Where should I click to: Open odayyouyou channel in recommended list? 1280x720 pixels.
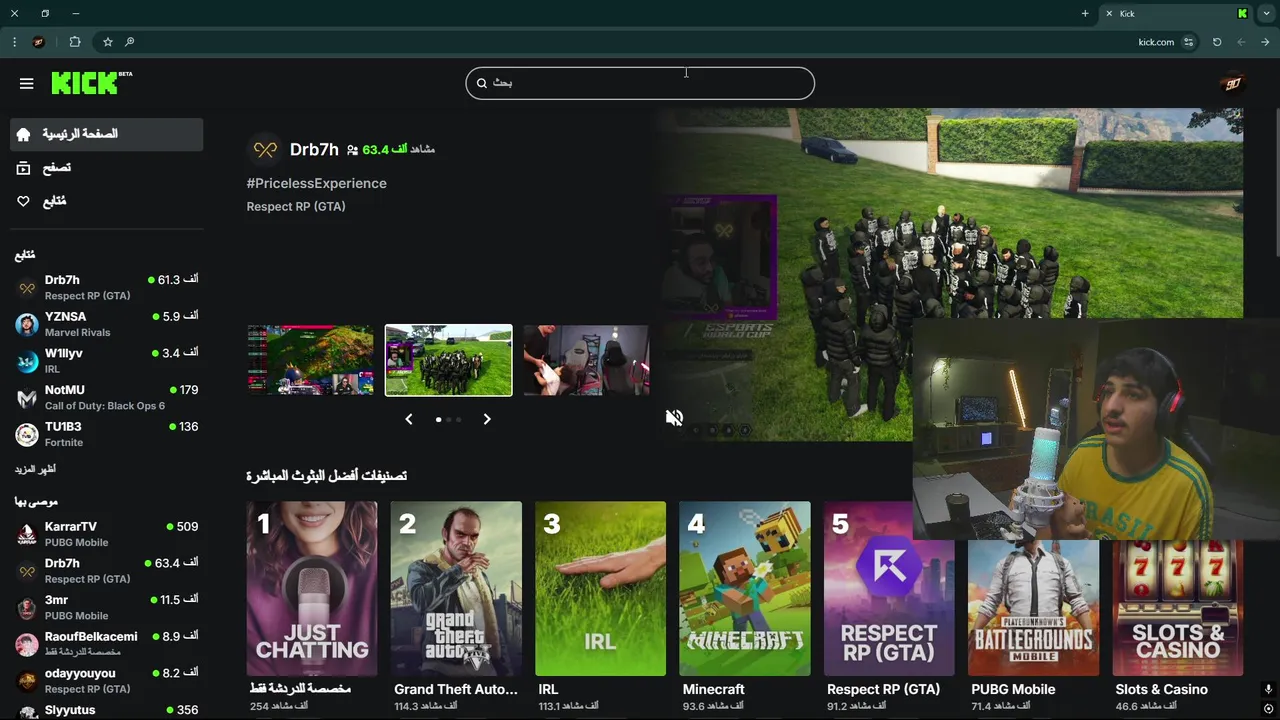coord(106,681)
